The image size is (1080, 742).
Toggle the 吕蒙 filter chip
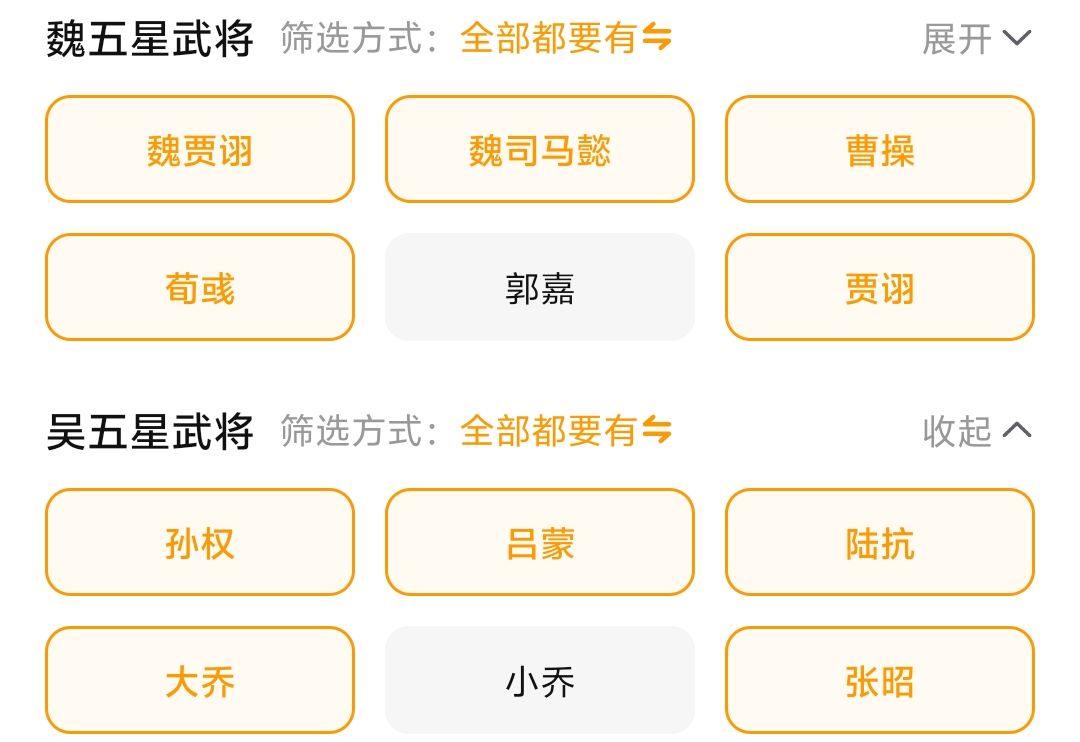540,543
